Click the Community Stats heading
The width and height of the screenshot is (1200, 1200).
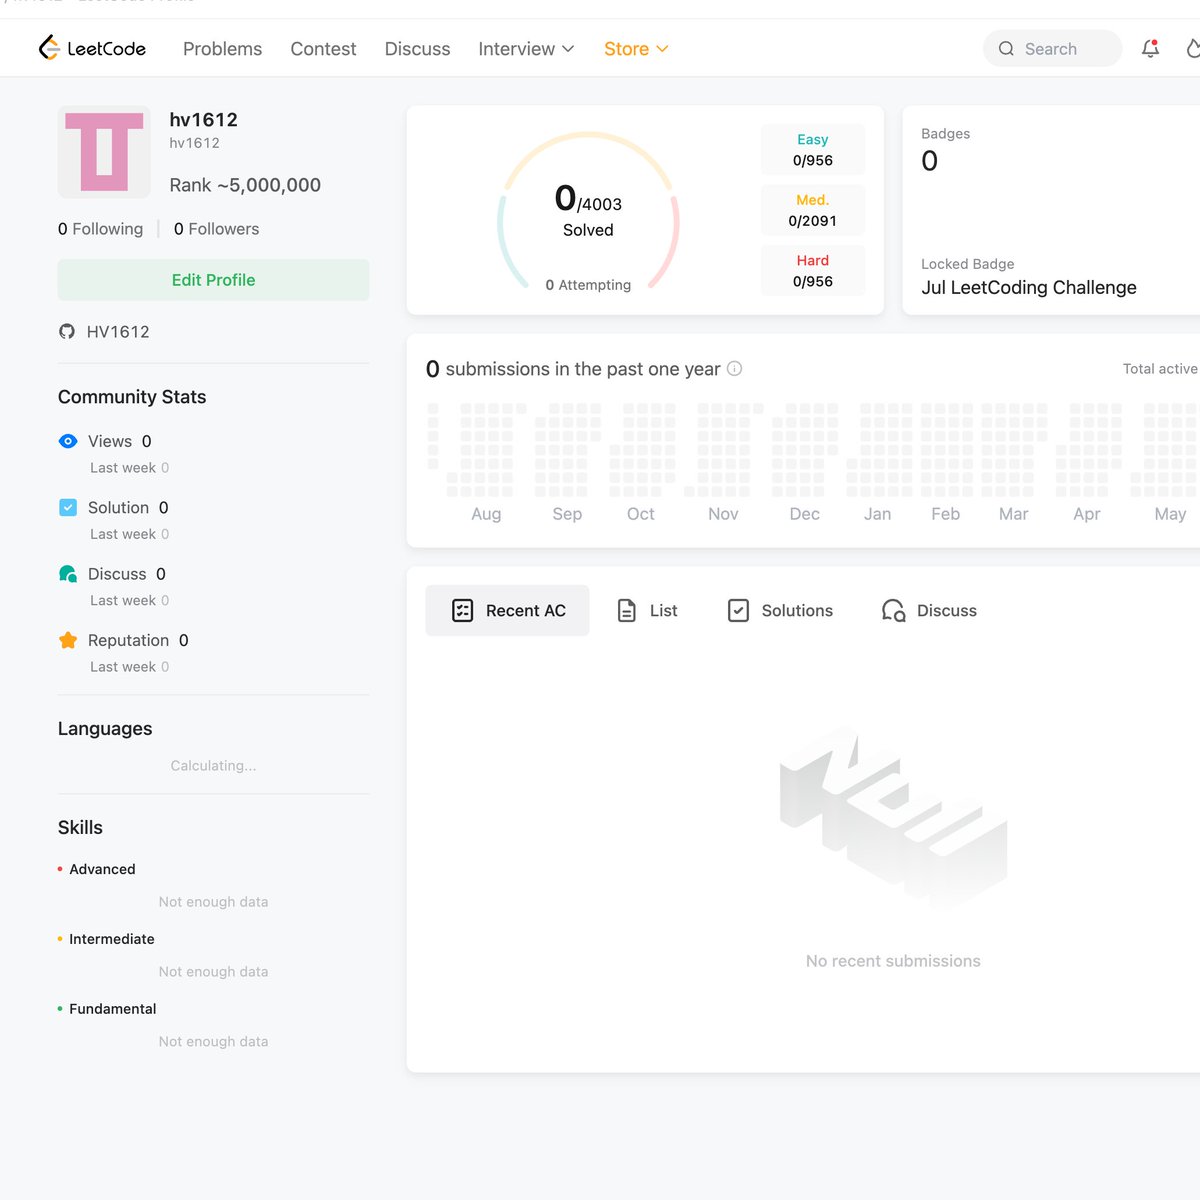[x=132, y=397]
